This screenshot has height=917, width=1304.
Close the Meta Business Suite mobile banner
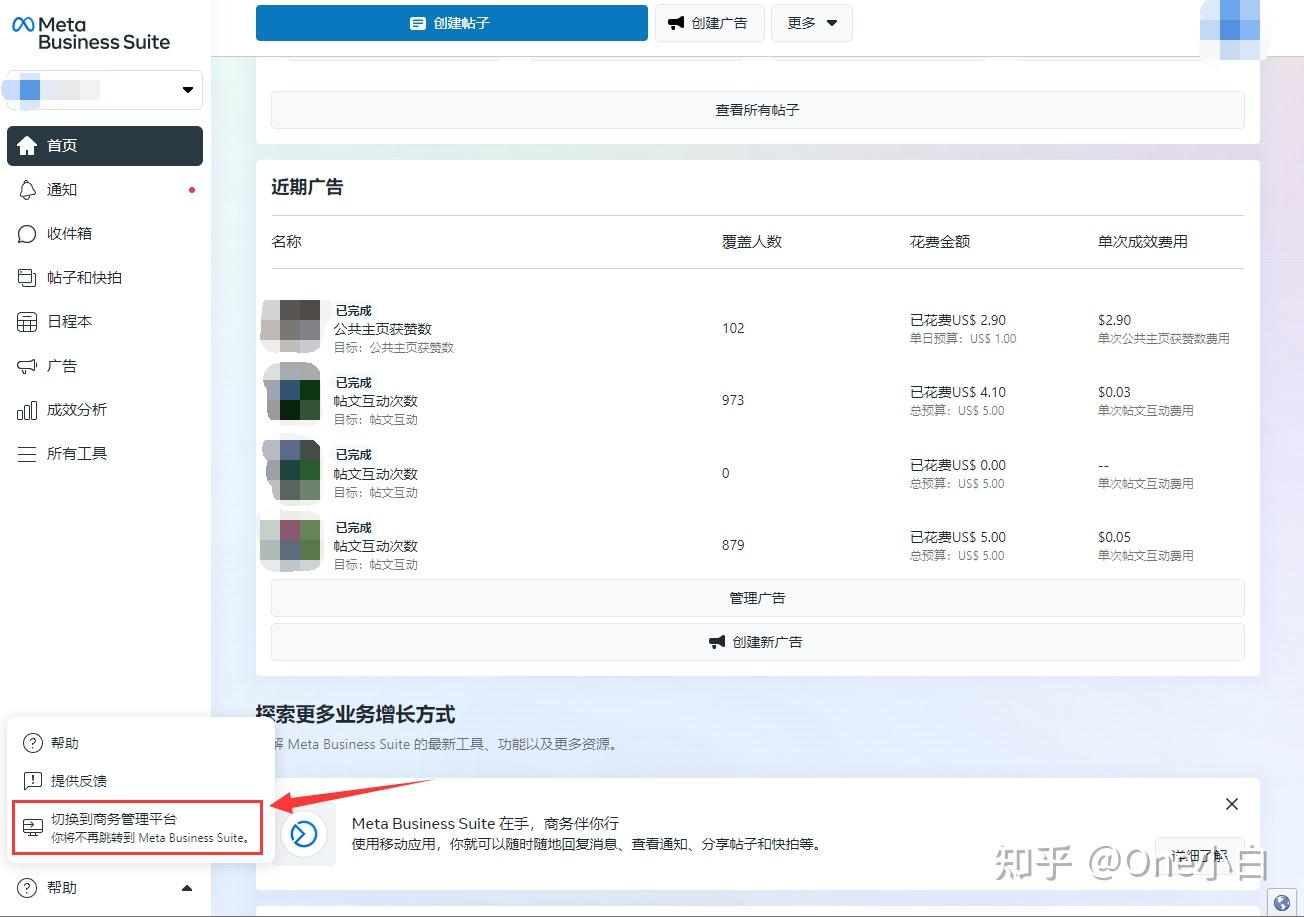1232,804
